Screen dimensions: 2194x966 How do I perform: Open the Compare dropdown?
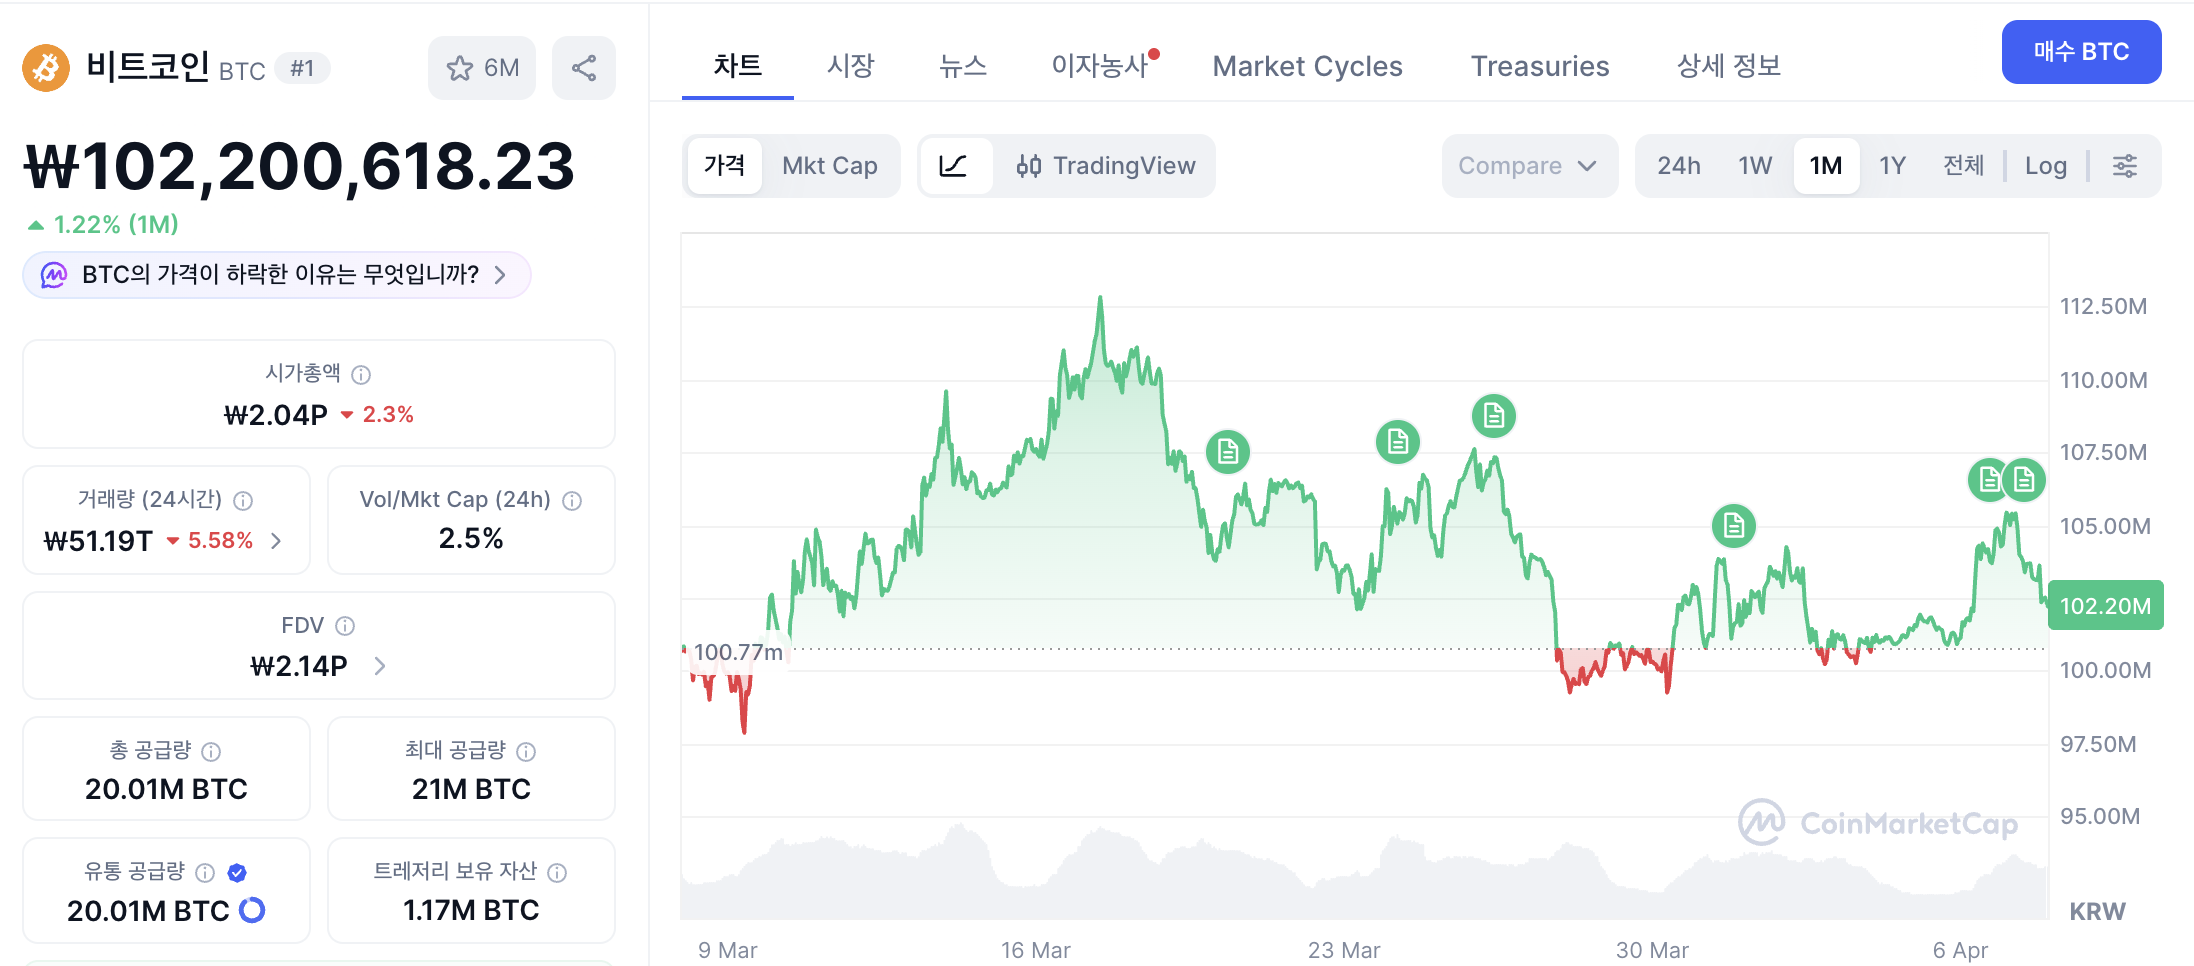tap(1529, 166)
